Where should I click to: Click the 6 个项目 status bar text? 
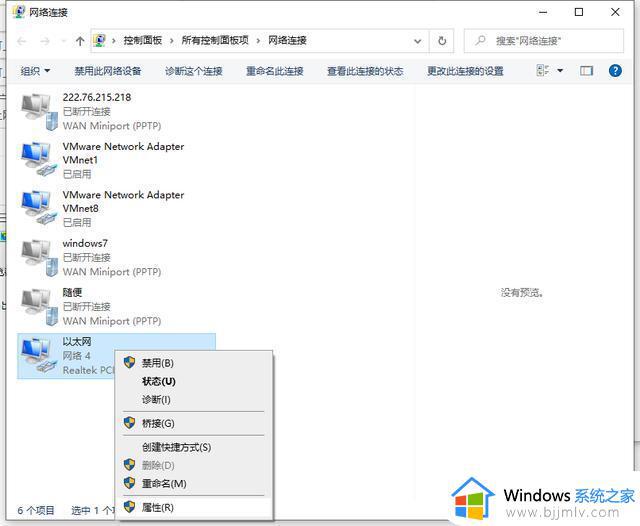(36, 510)
